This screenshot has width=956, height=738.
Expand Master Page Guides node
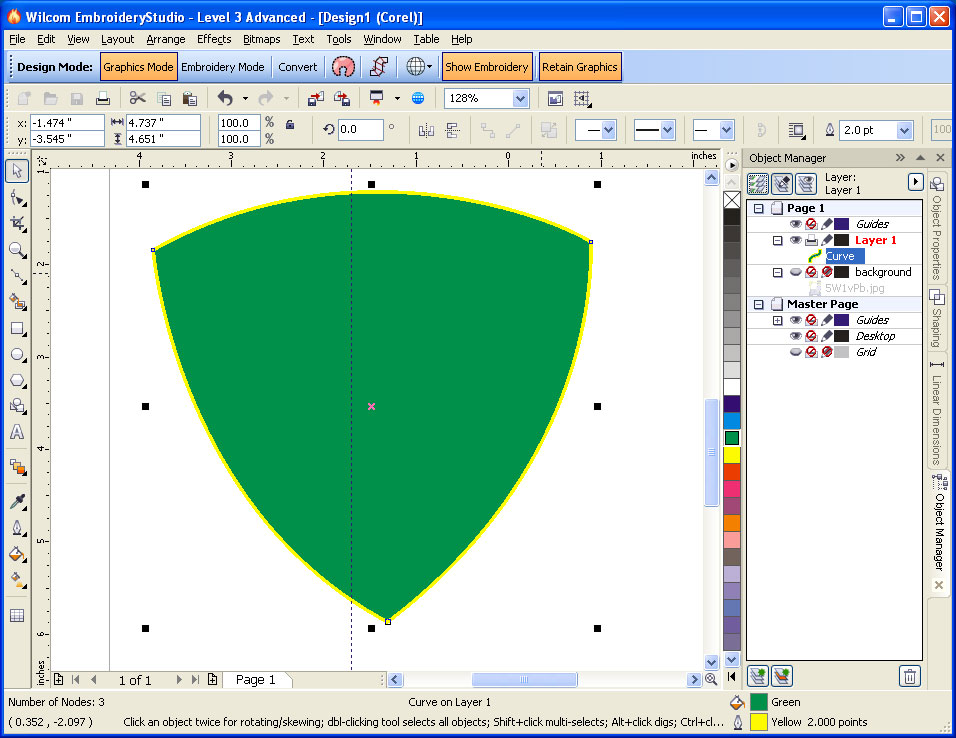click(x=778, y=320)
